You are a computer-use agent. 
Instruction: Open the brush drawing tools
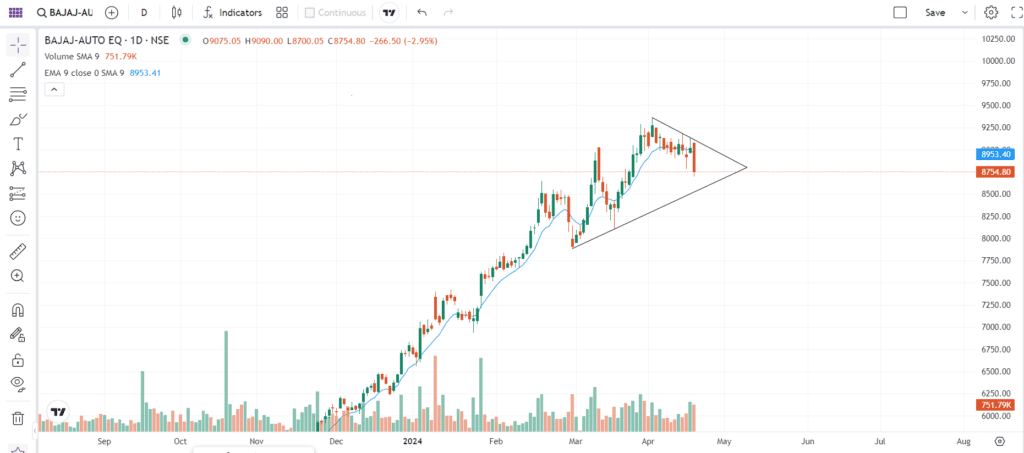click(17, 119)
